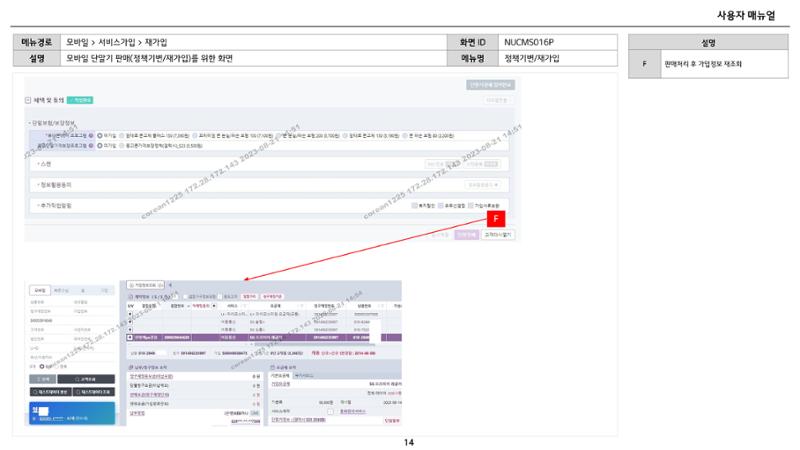The height and width of the screenshot is (450, 800).
Task: Open the 정보활용동의 dropdown
Action: coord(482,185)
